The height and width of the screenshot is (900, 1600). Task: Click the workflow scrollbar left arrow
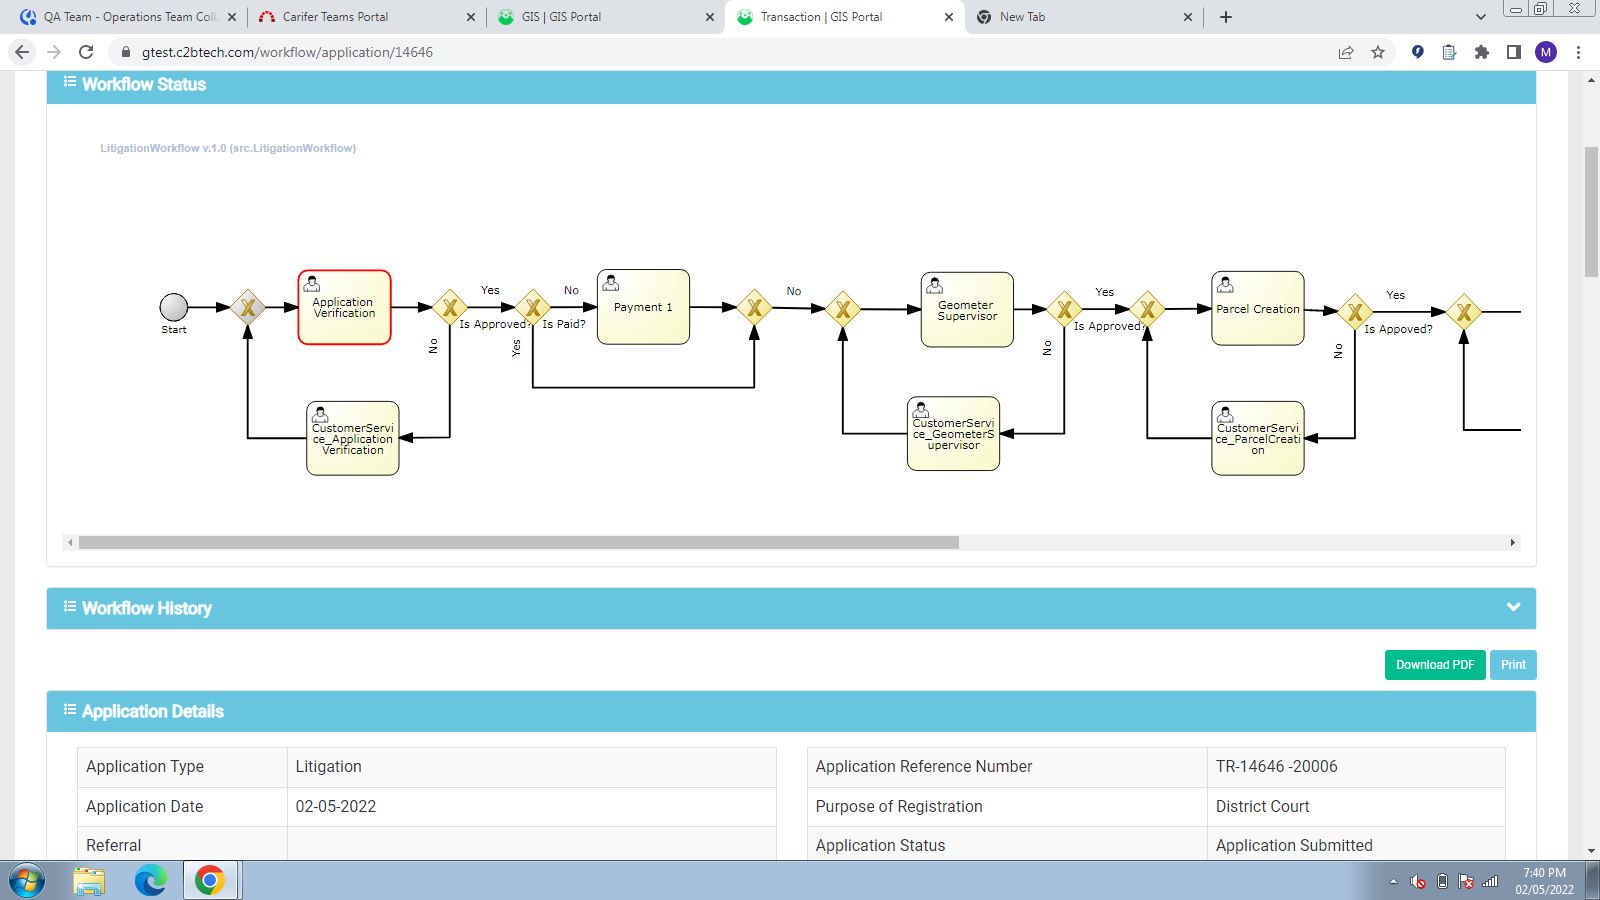70,543
